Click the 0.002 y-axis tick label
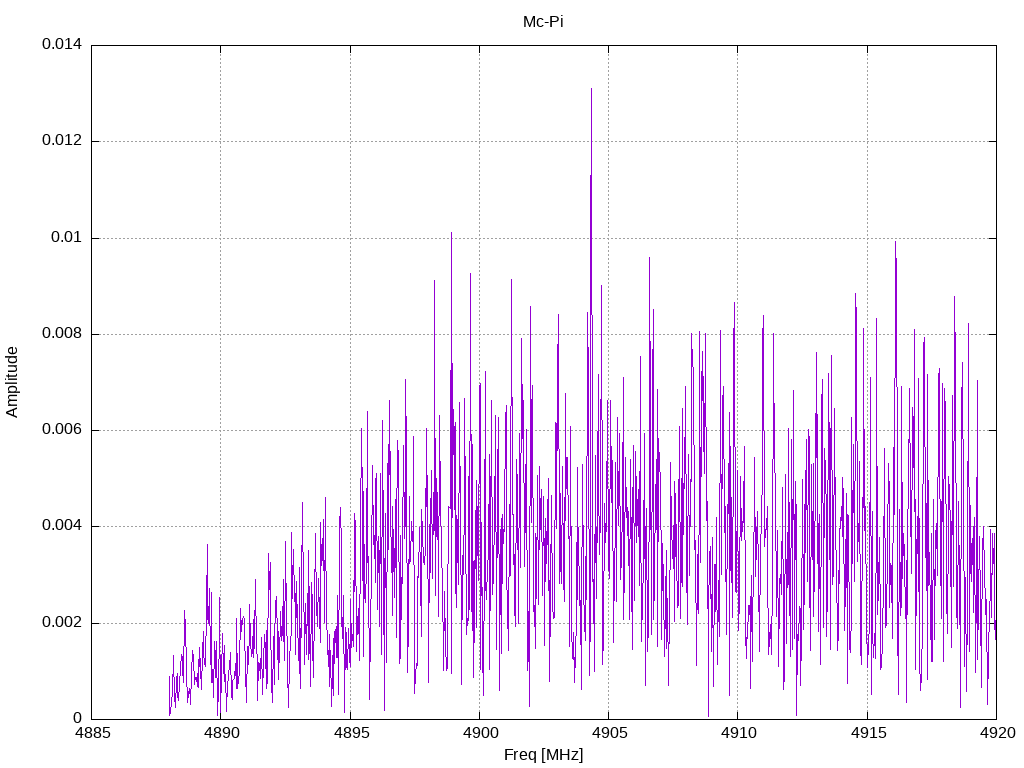Image resolution: width=1024 pixels, height=768 pixels. click(x=62, y=622)
